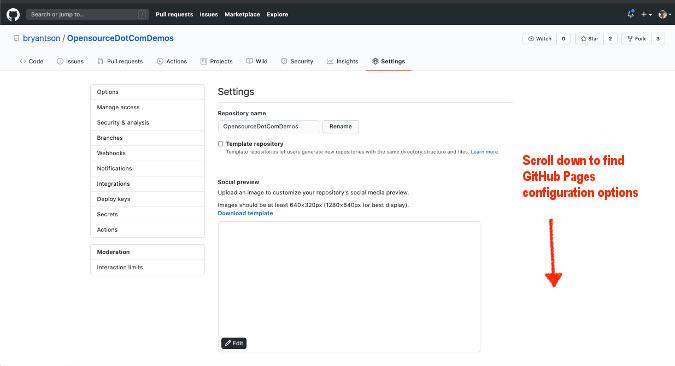Open Issues in top navigation
The width and height of the screenshot is (675, 366).
209,14
